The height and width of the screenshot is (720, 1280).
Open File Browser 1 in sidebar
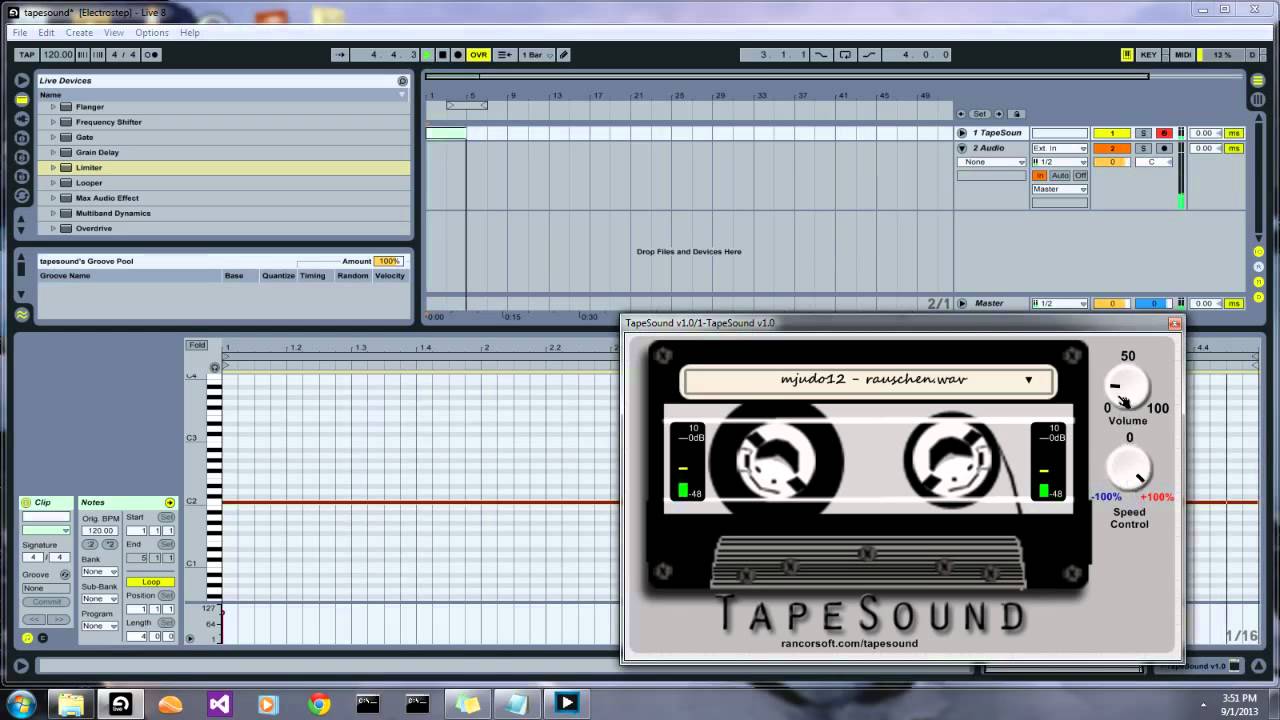21,137
